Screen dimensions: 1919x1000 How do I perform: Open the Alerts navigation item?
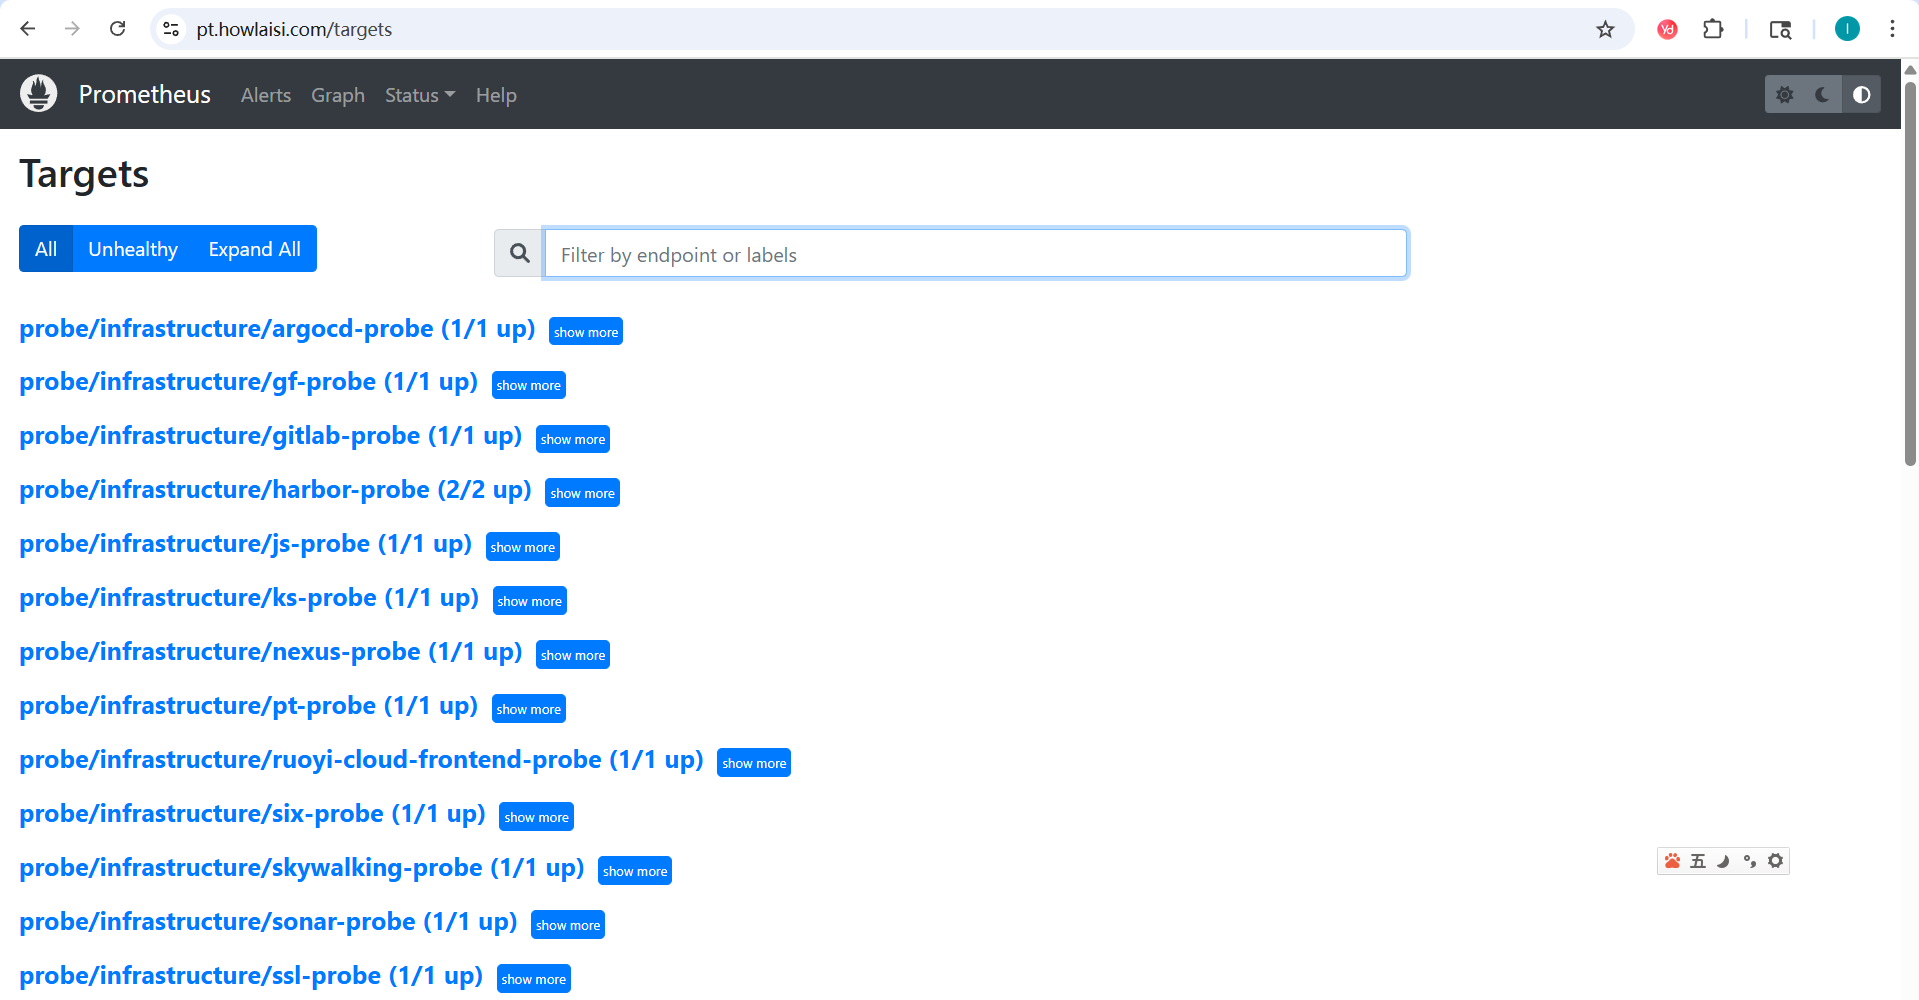[x=266, y=95]
